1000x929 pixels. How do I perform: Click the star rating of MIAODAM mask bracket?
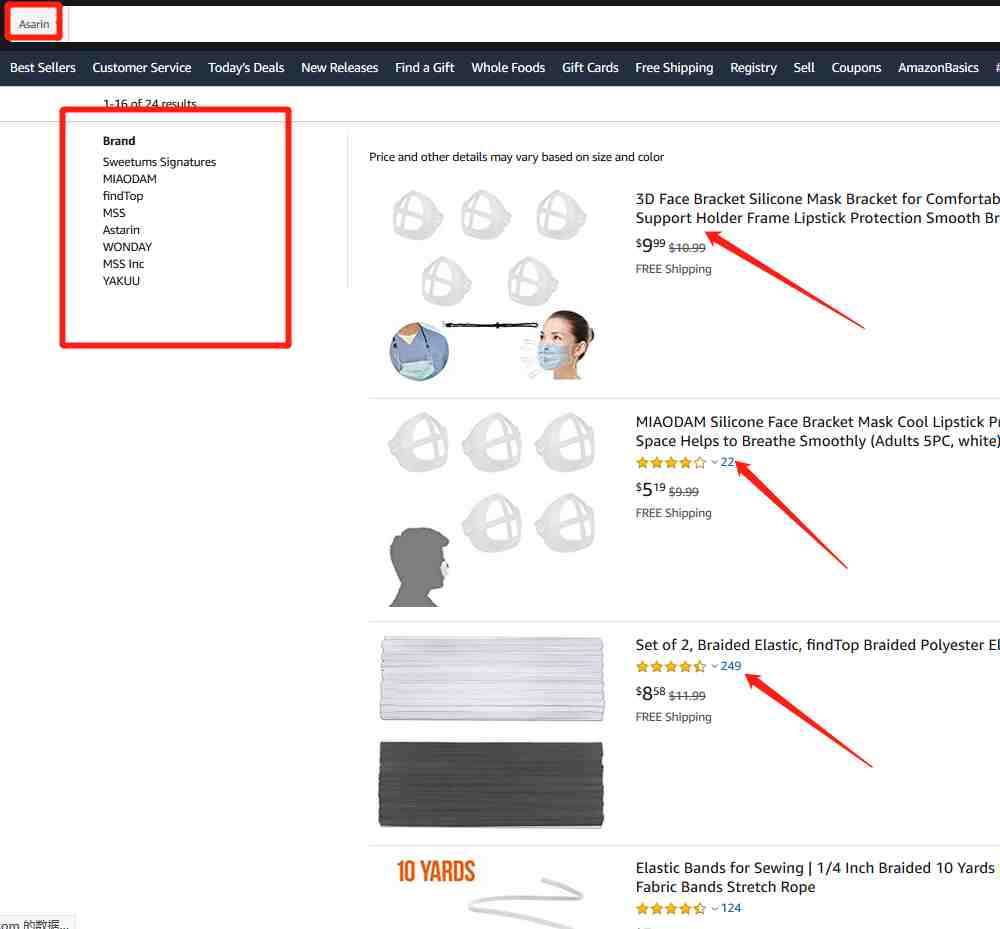click(x=671, y=462)
